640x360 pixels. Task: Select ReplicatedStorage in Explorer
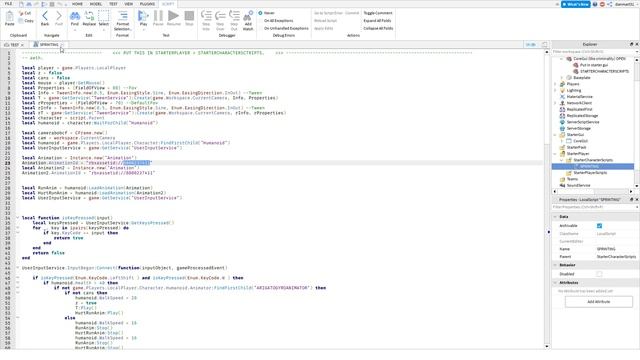pyautogui.click(x=582, y=116)
